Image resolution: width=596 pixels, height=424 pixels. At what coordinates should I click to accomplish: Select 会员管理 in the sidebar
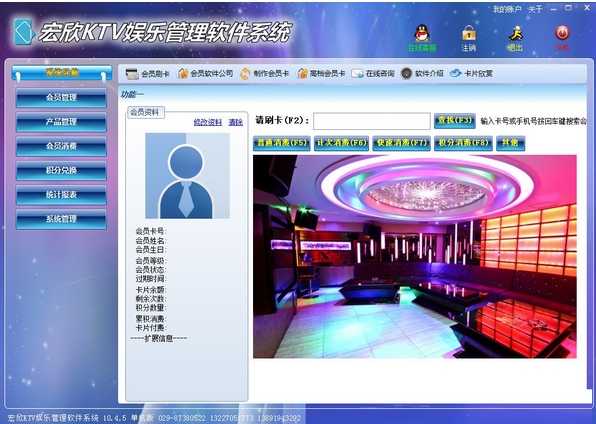click(61, 98)
